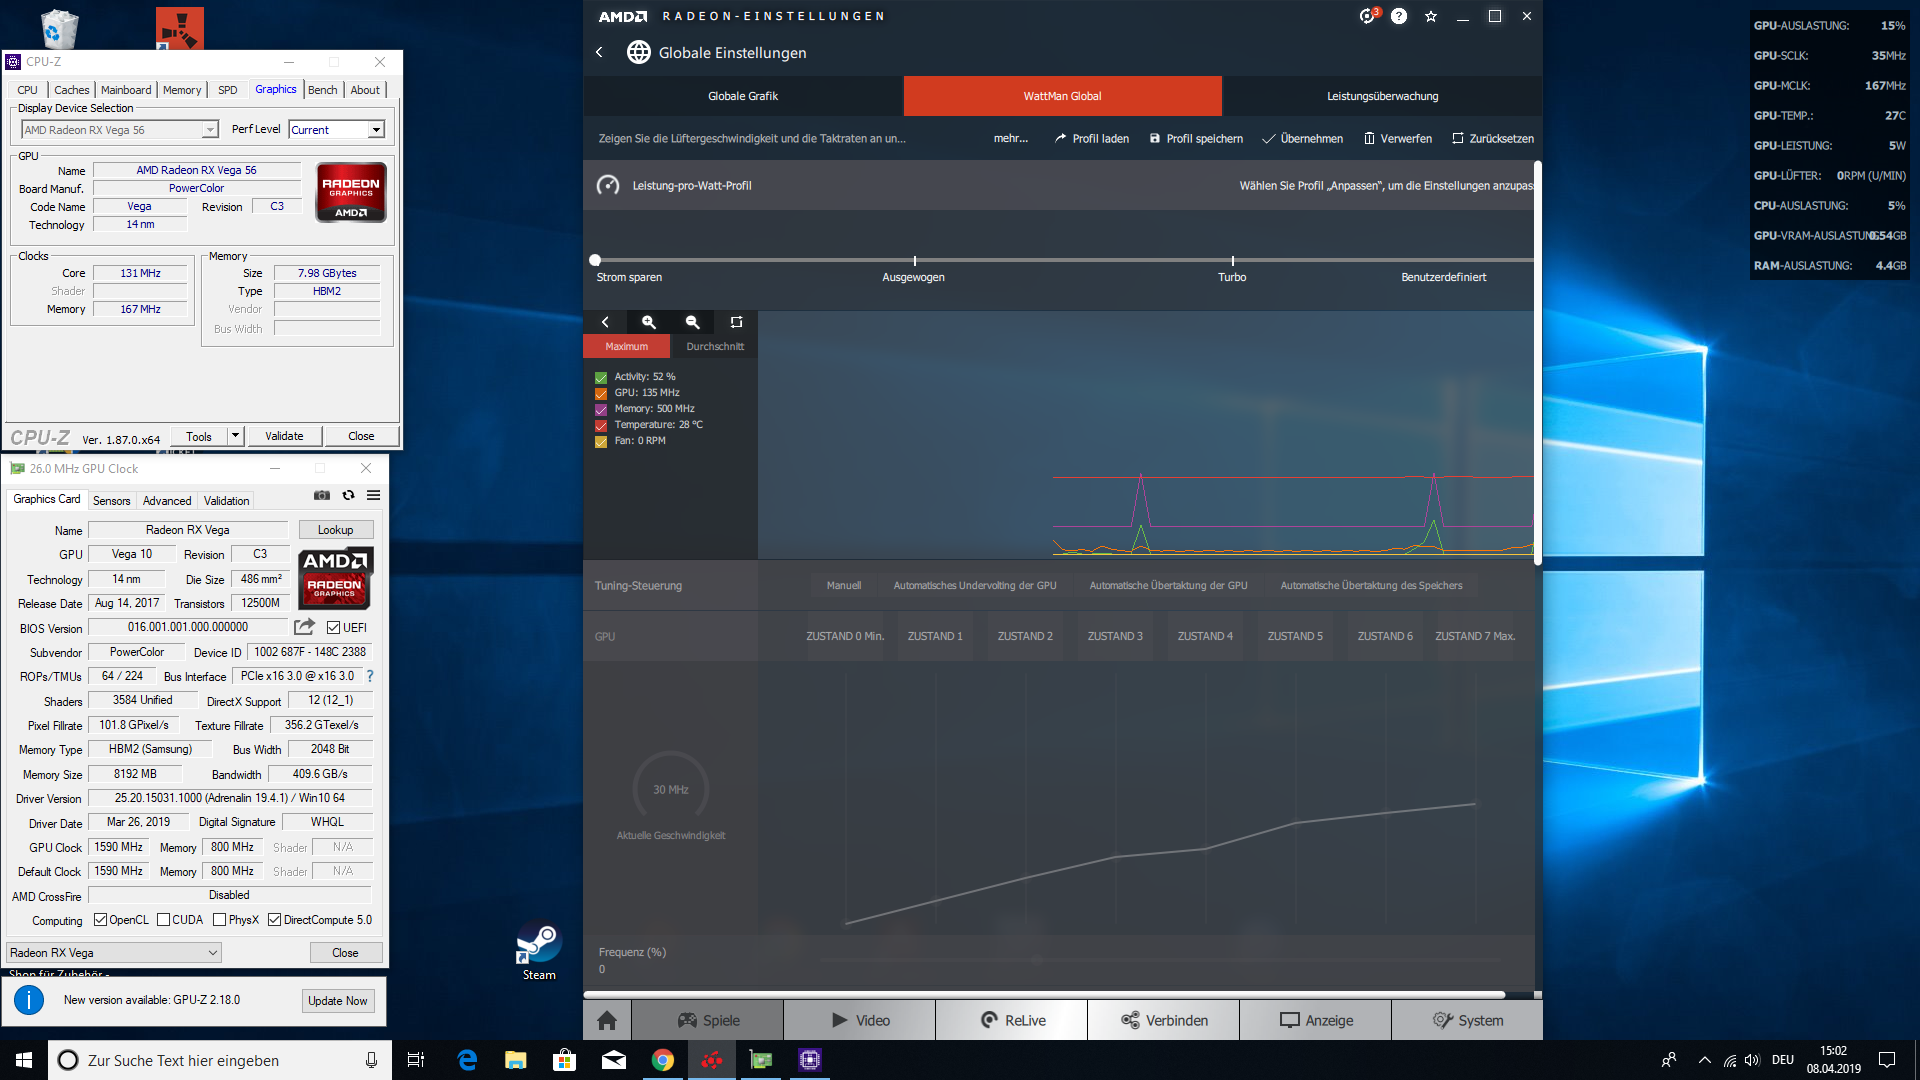
Task: Open the Display Device Selection dropdown
Action: [x=120, y=130]
